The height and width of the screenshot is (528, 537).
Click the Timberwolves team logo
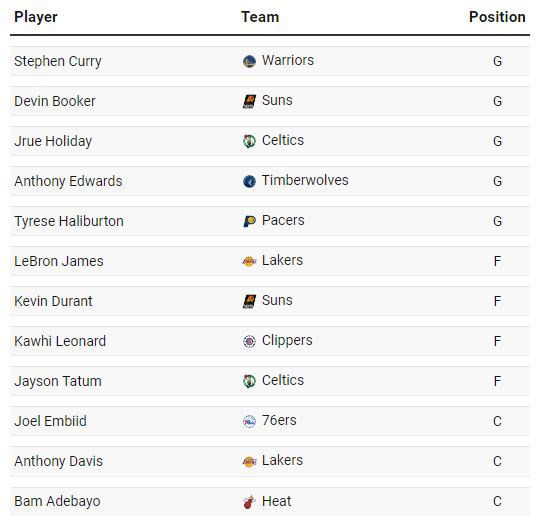coord(249,181)
